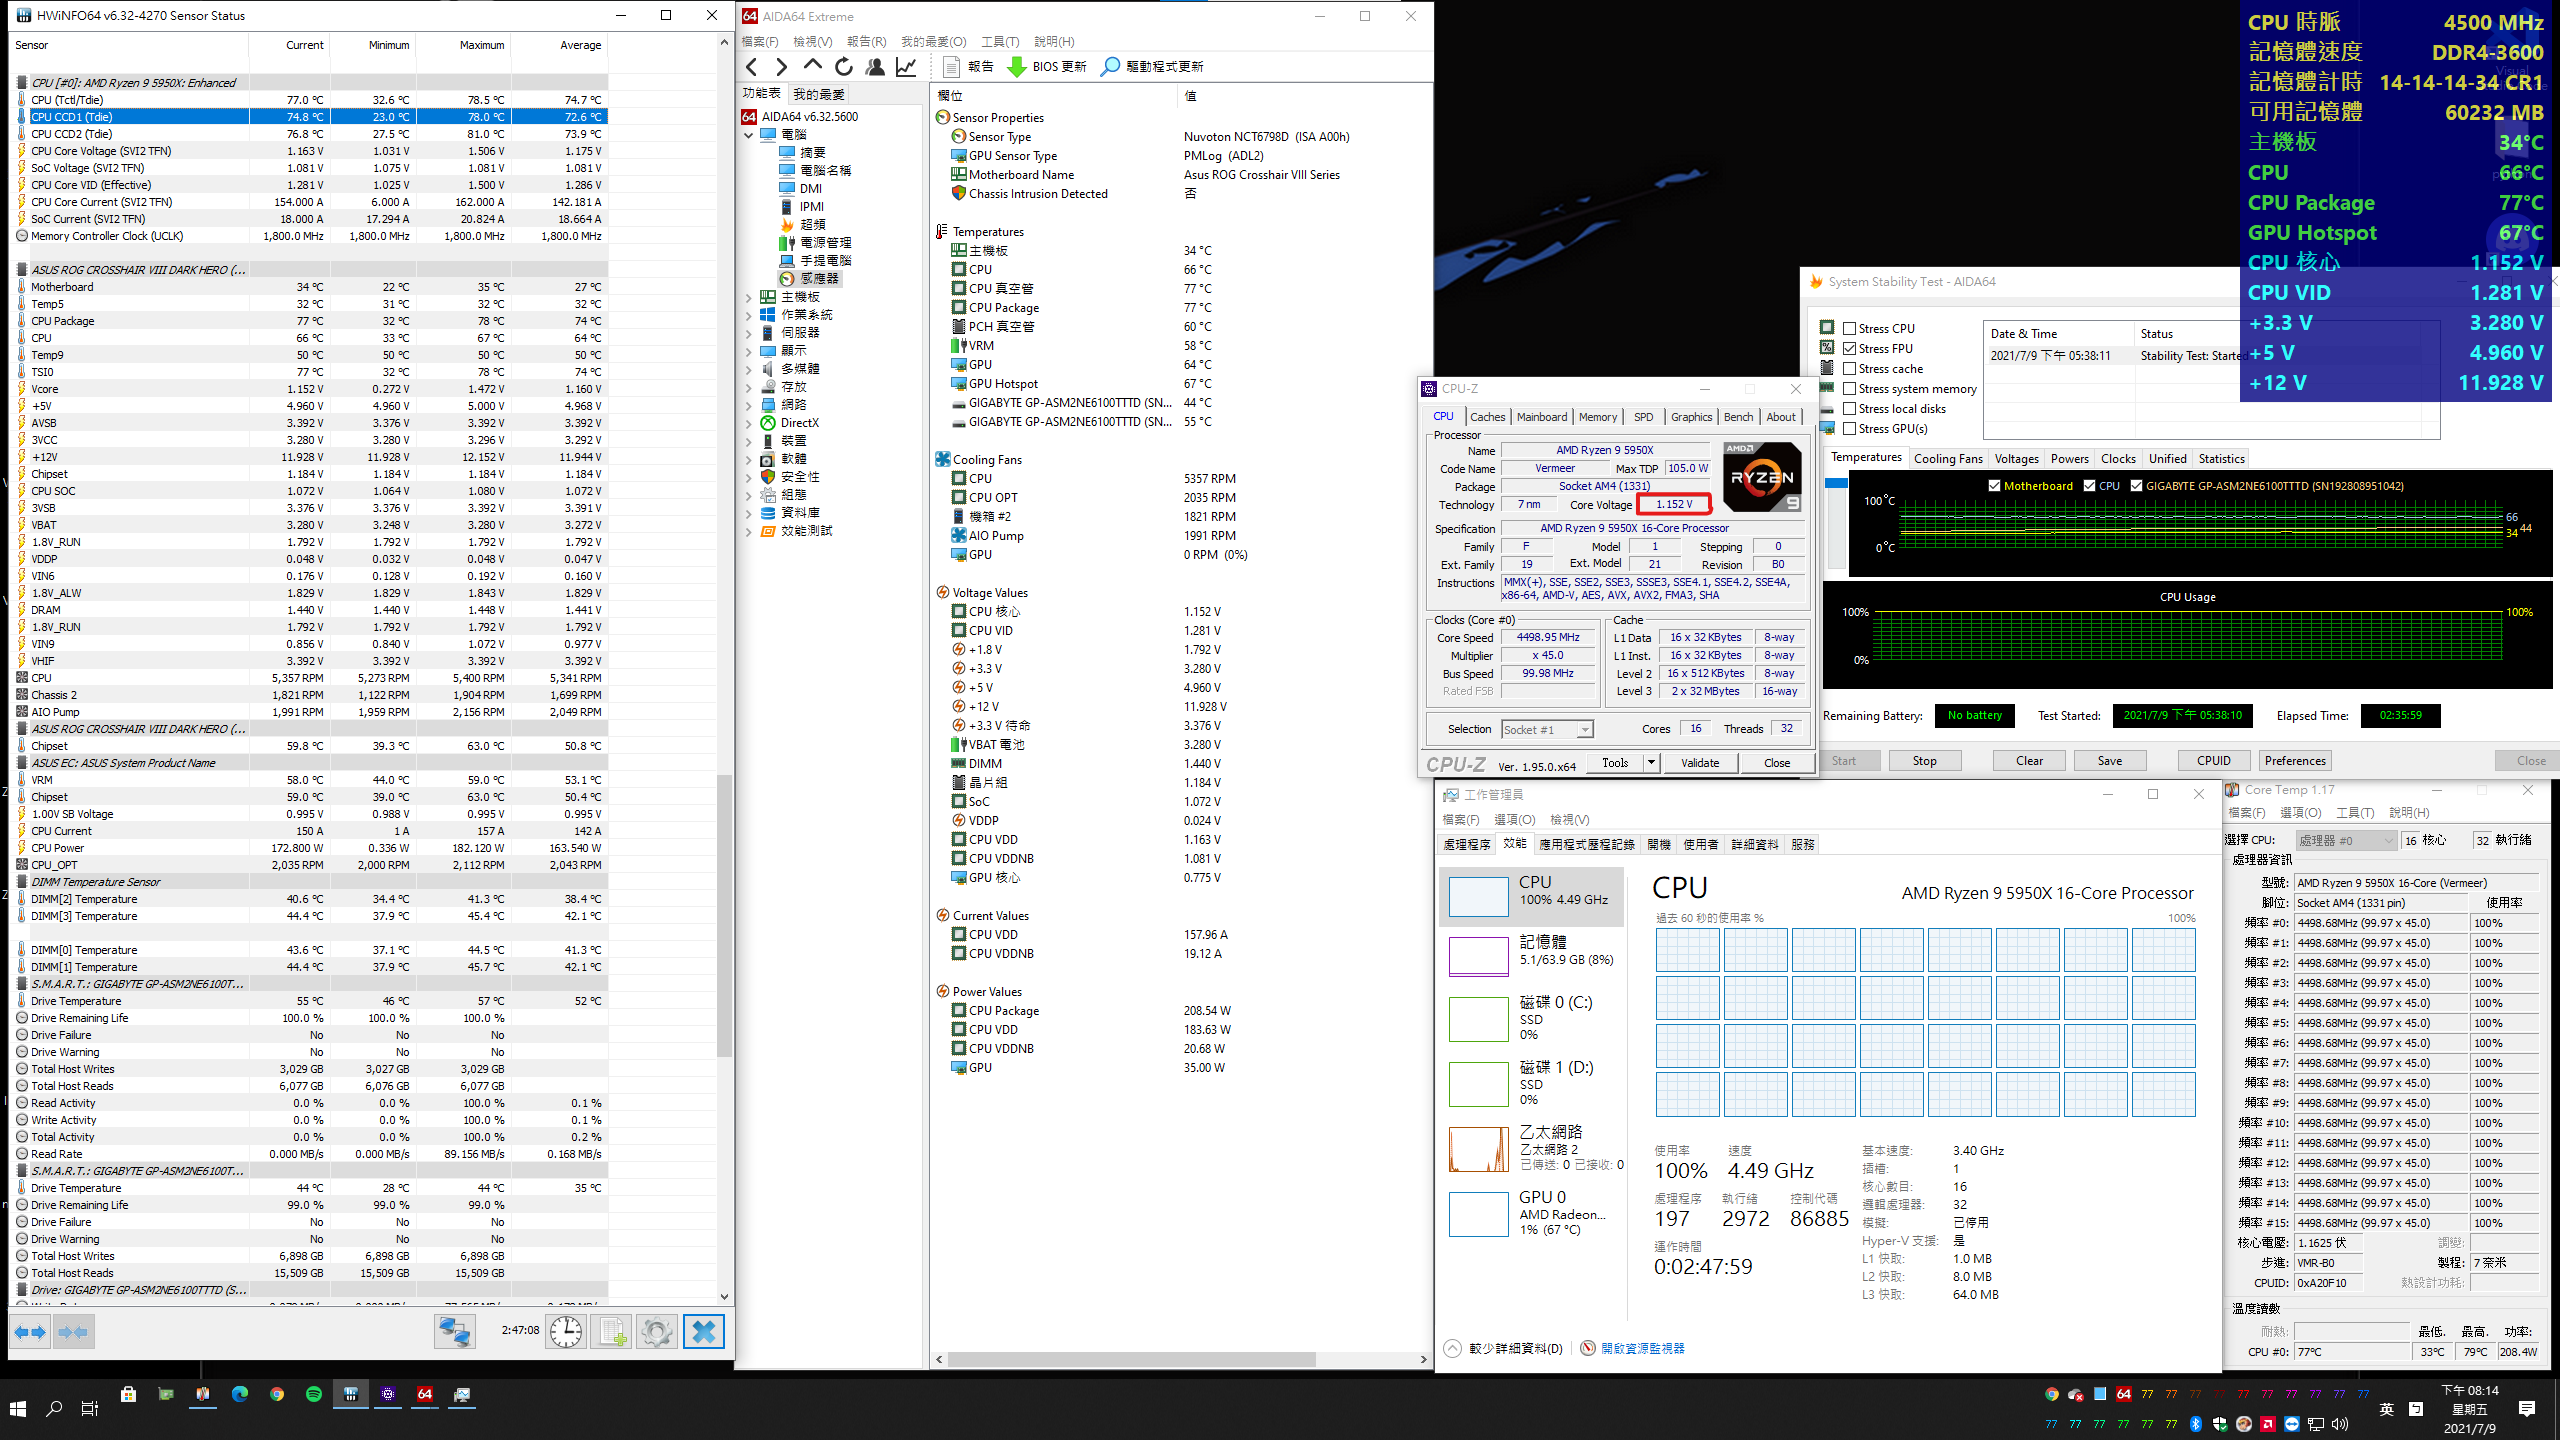Uncheck Stress FPU checkbox
Viewport: 2560px width, 1440px height.
point(1850,348)
